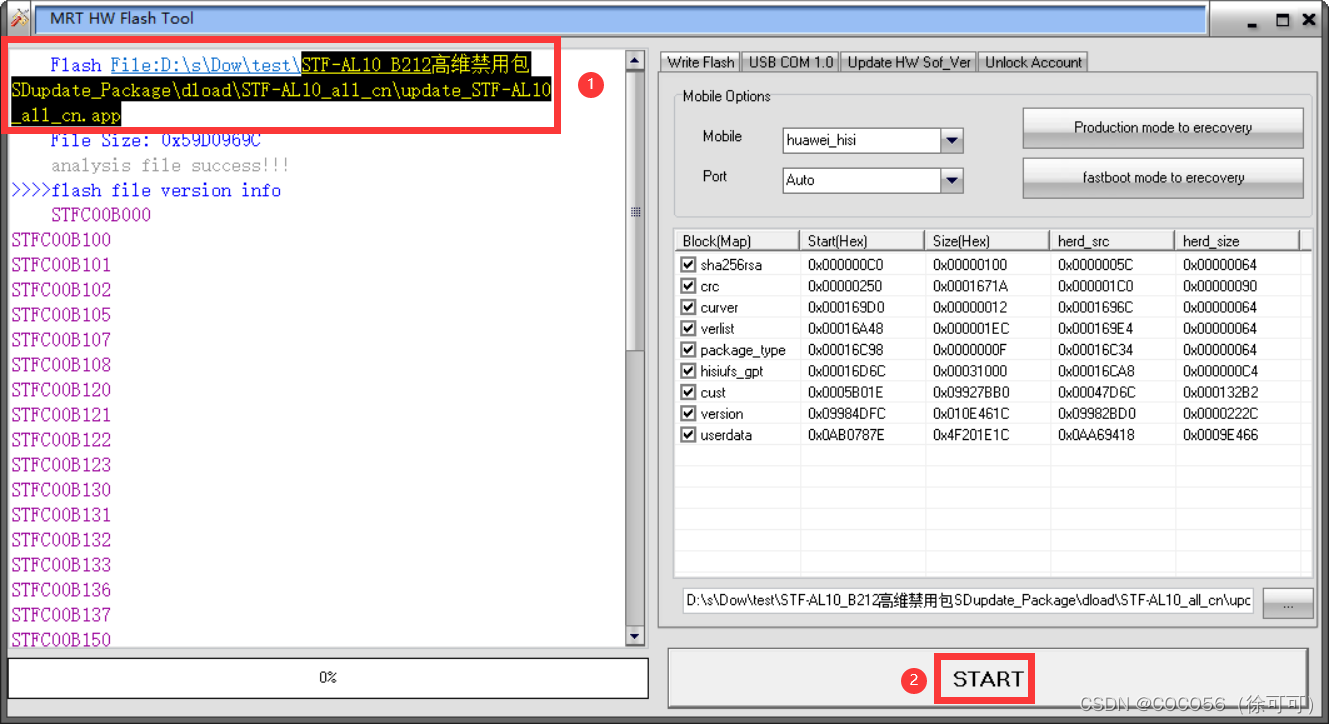Click the Start(Hex) column header
1329x724 pixels.
pos(862,241)
